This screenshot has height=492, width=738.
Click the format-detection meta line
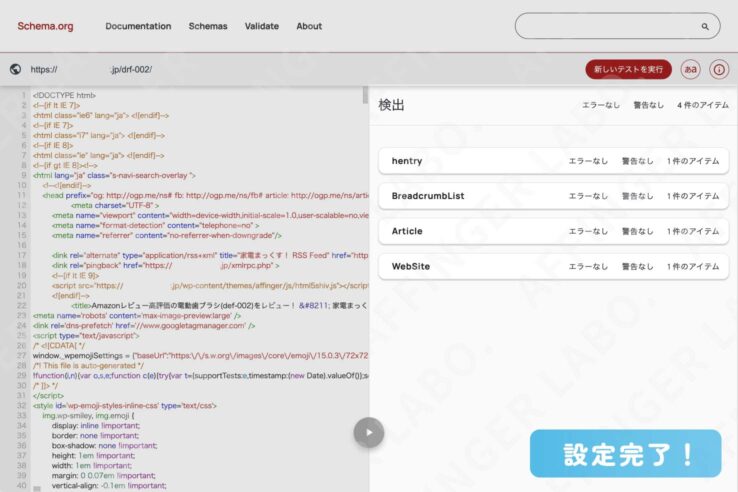(155, 226)
